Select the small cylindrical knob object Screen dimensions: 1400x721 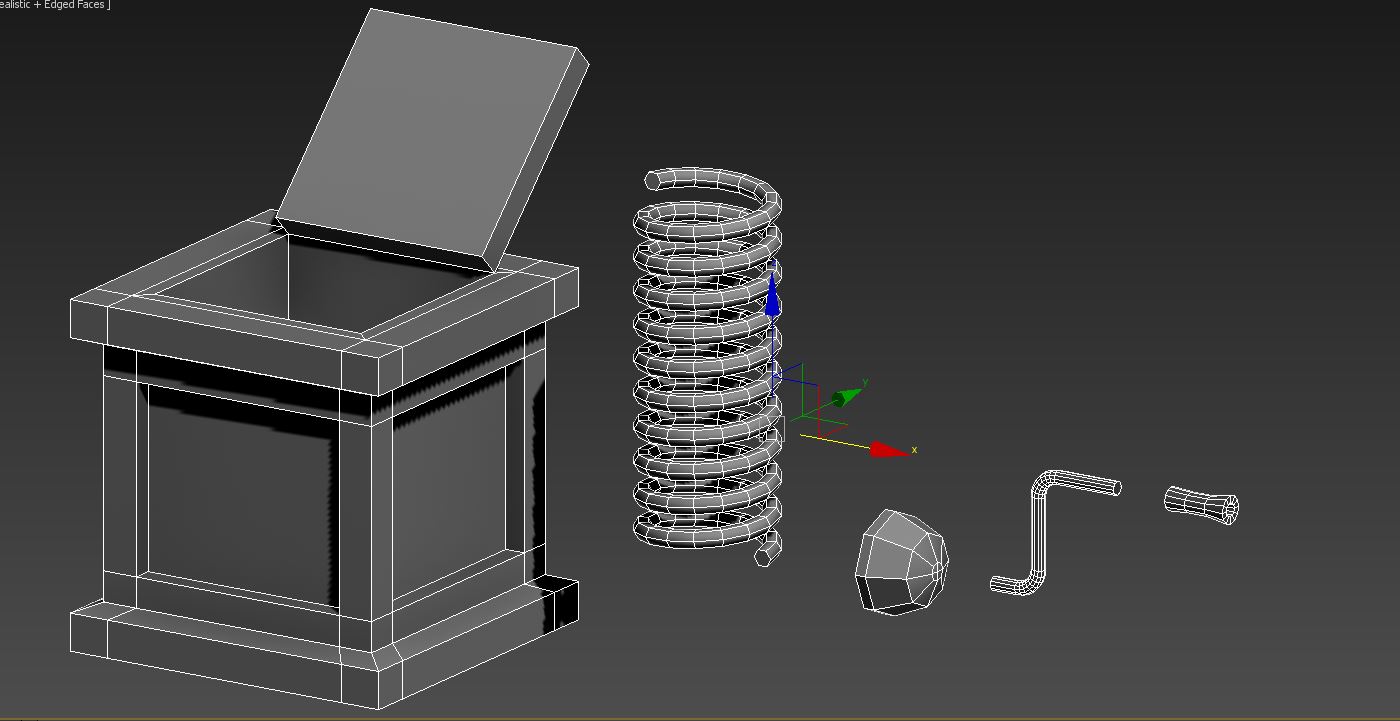[1202, 502]
